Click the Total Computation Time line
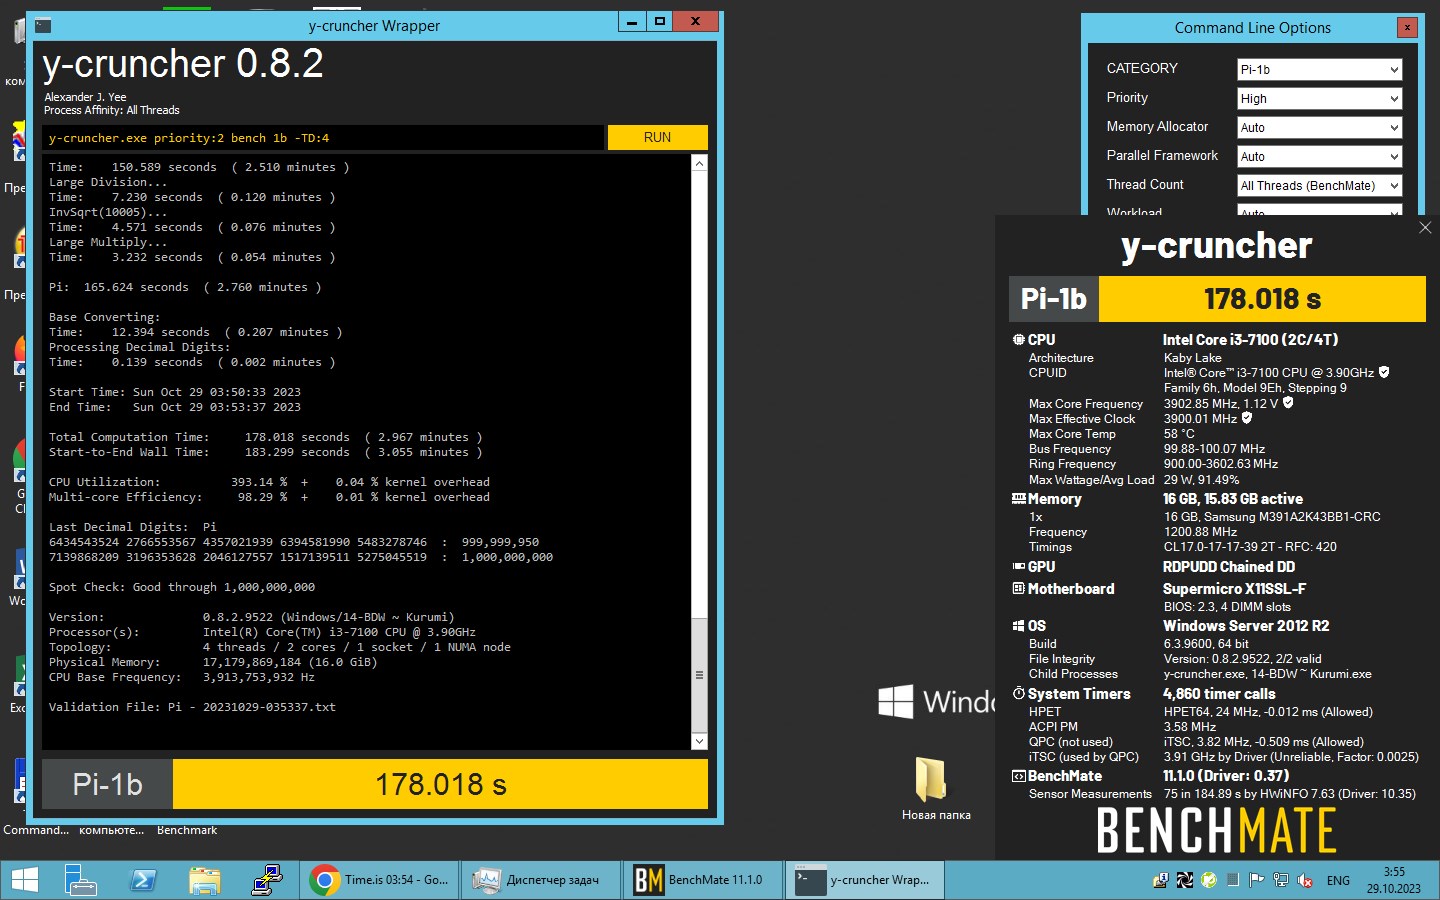The image size is (1440, 900). click(x=265, y=437)
